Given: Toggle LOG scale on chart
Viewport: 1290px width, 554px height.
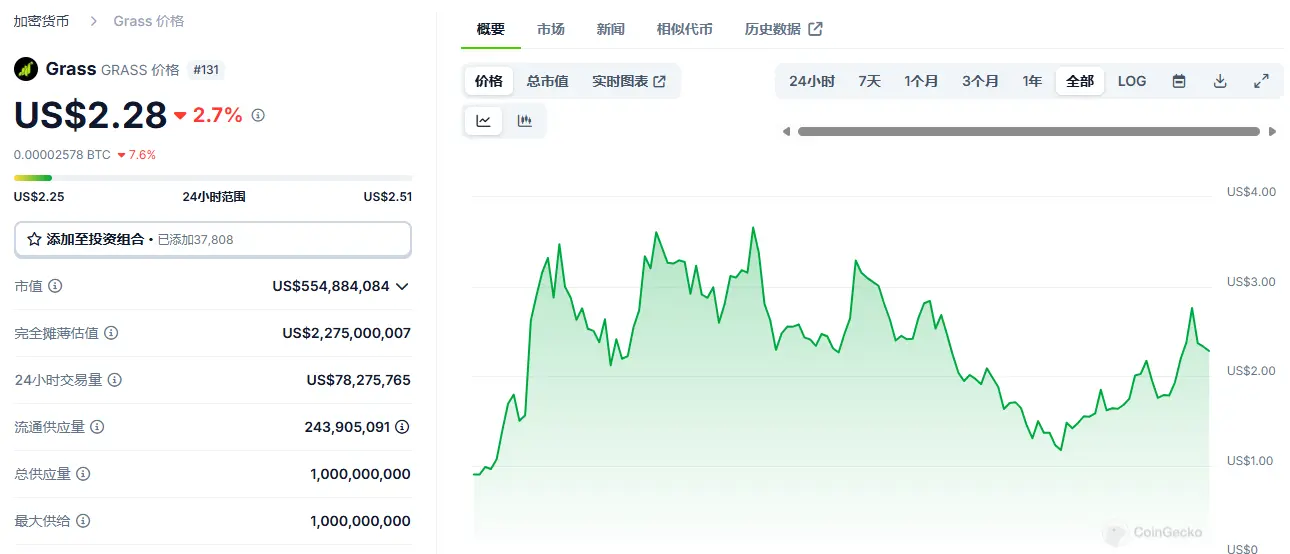Looking at the screenshot, I should coord(1132,81).
